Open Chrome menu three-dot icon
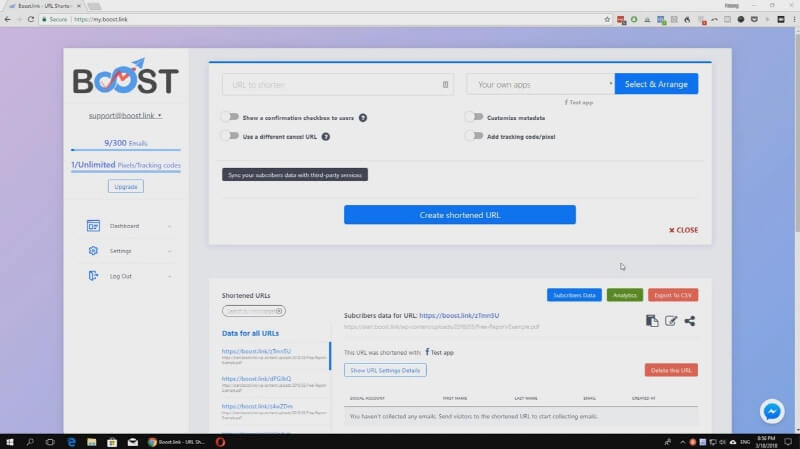Image resolution: width=800 pixels, height=449 pixels. point(794,19)
